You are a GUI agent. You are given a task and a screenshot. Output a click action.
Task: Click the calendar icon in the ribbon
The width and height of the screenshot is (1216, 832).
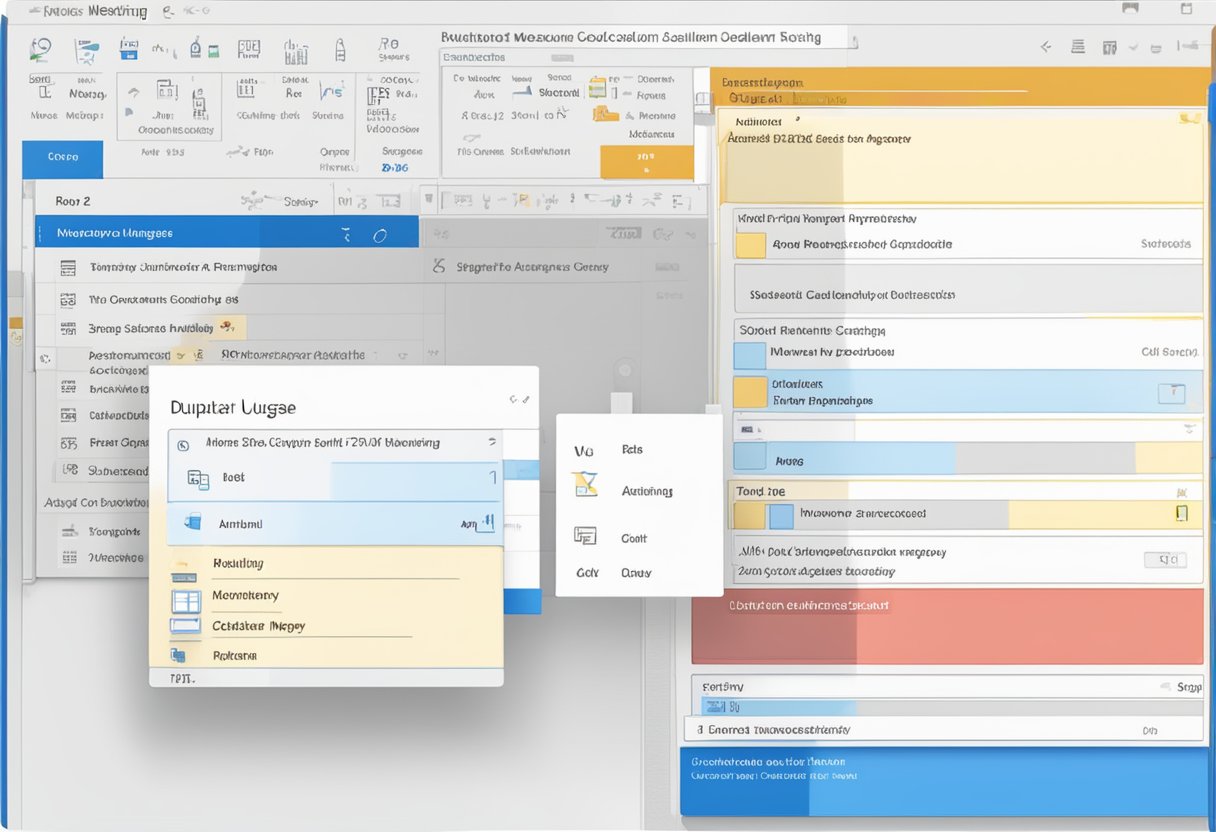tap(128, 48)
